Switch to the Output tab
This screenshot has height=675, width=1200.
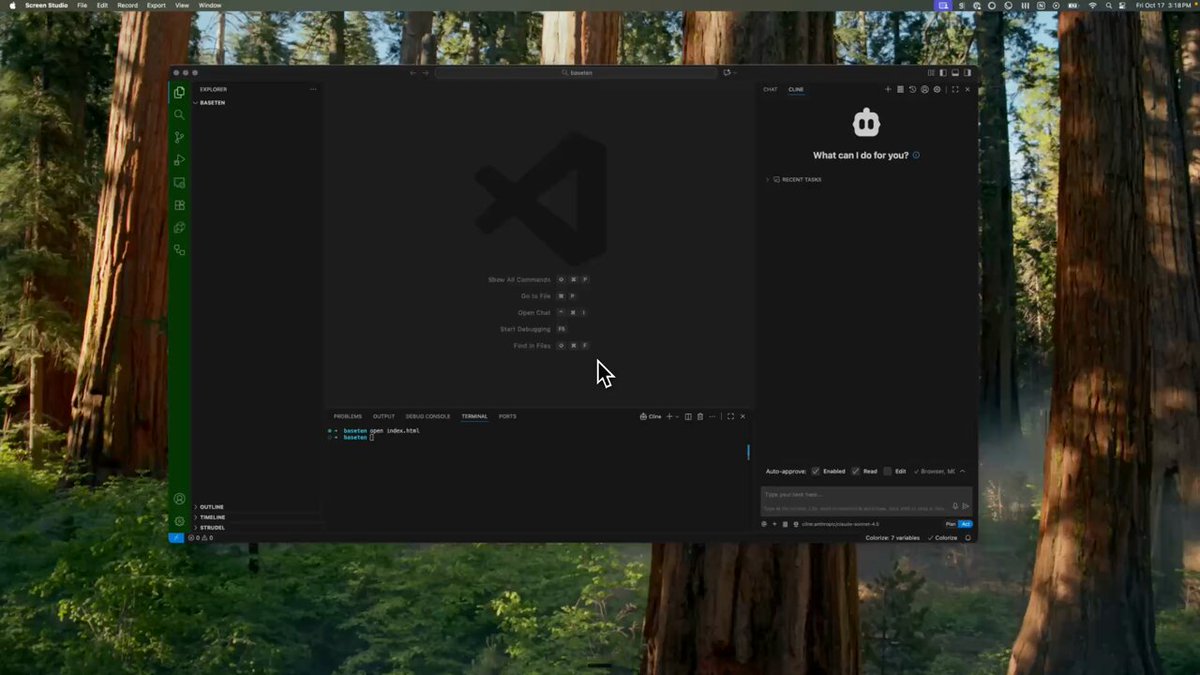point(384,416)
